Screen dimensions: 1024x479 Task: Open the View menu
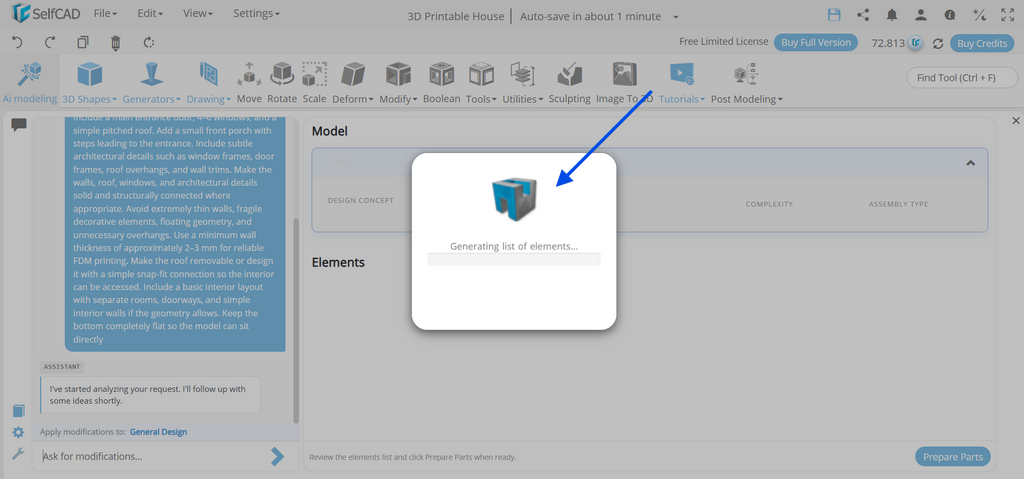pyautogui.click(x=198, y=13)
